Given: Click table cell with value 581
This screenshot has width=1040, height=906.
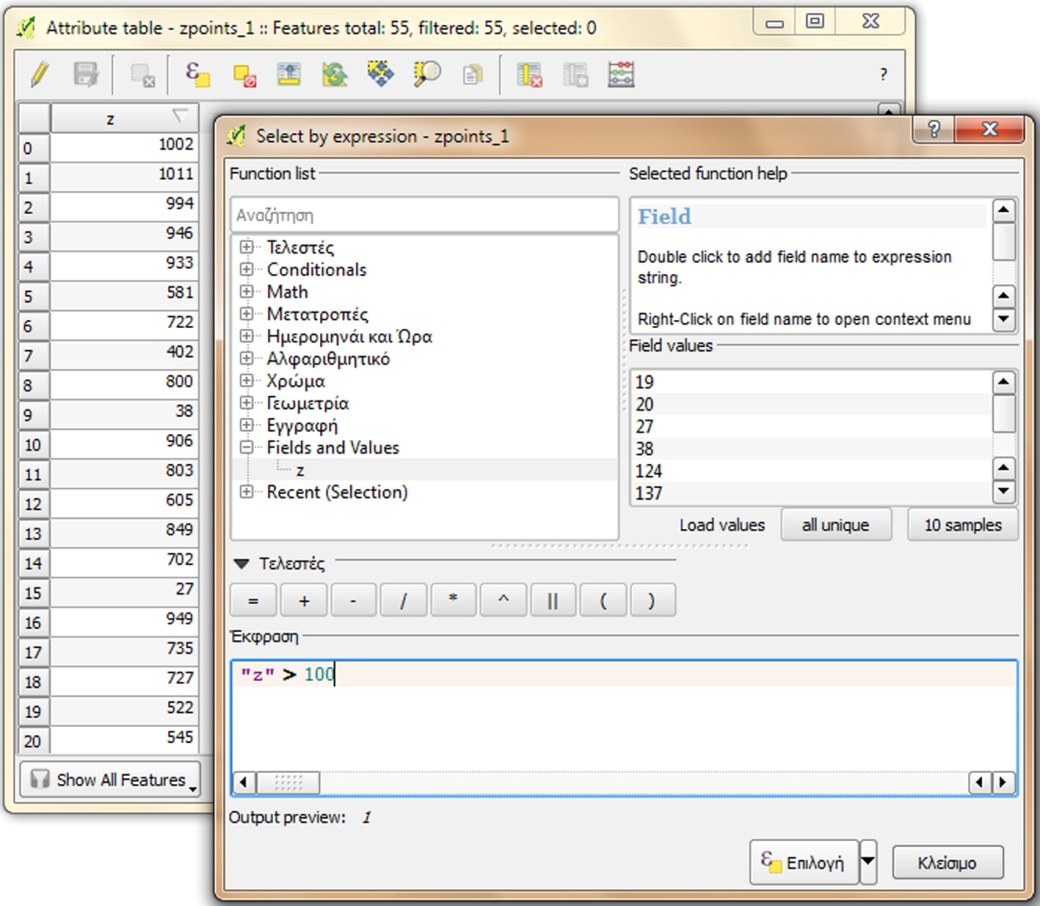Looking at the screenshot, I should 124,292.
